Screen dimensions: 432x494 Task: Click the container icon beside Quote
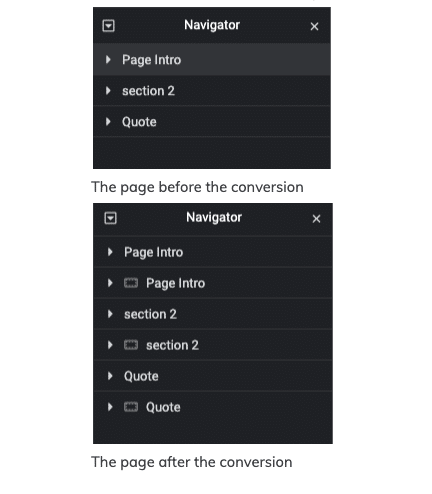click(x=131, y=407)
